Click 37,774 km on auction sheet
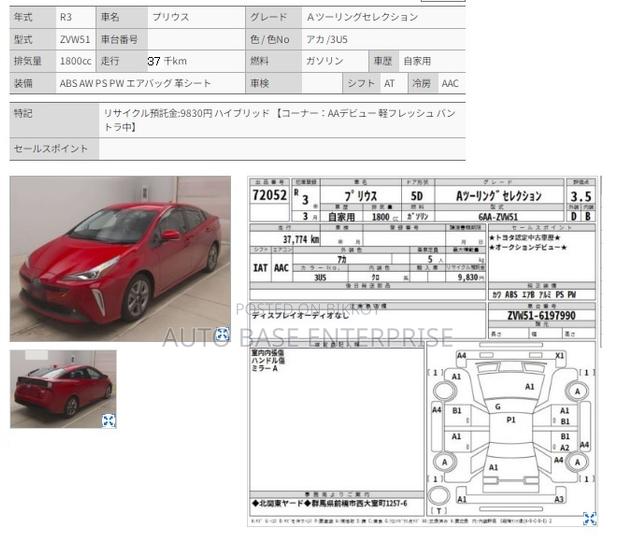 [301, 239]
